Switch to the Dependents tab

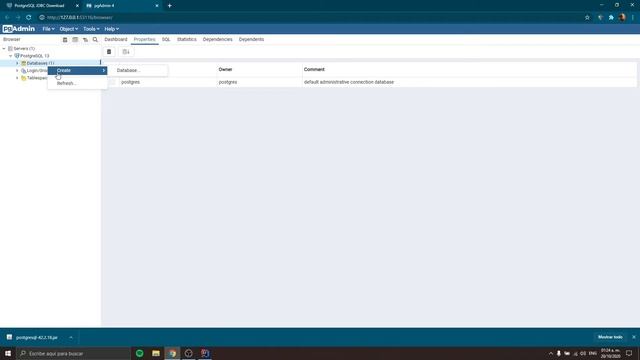(251, 40)
